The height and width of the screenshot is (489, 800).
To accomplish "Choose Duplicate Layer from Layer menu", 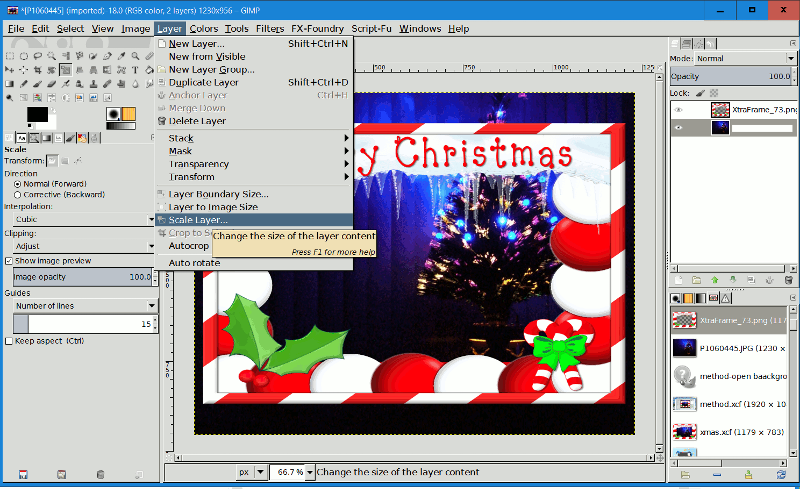I will 253,82.
